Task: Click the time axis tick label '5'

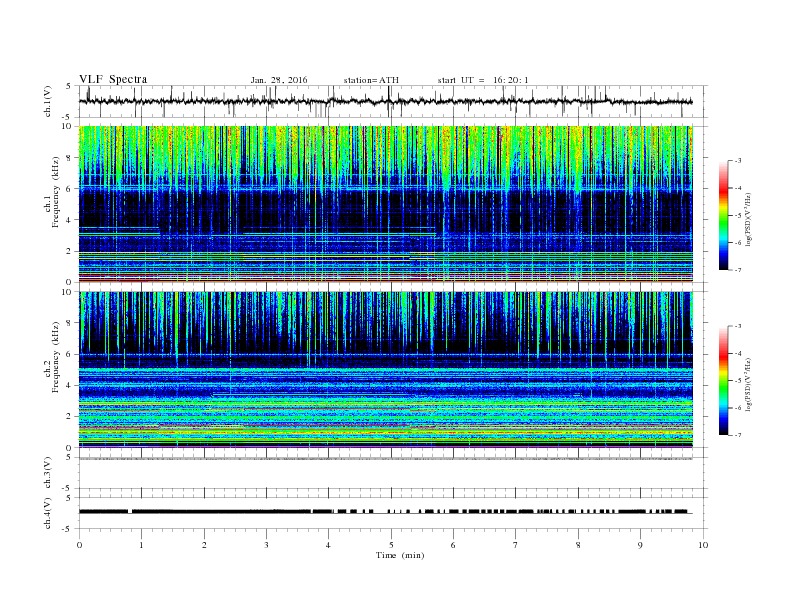Action: pyautogui.click(x=391, y=545)
